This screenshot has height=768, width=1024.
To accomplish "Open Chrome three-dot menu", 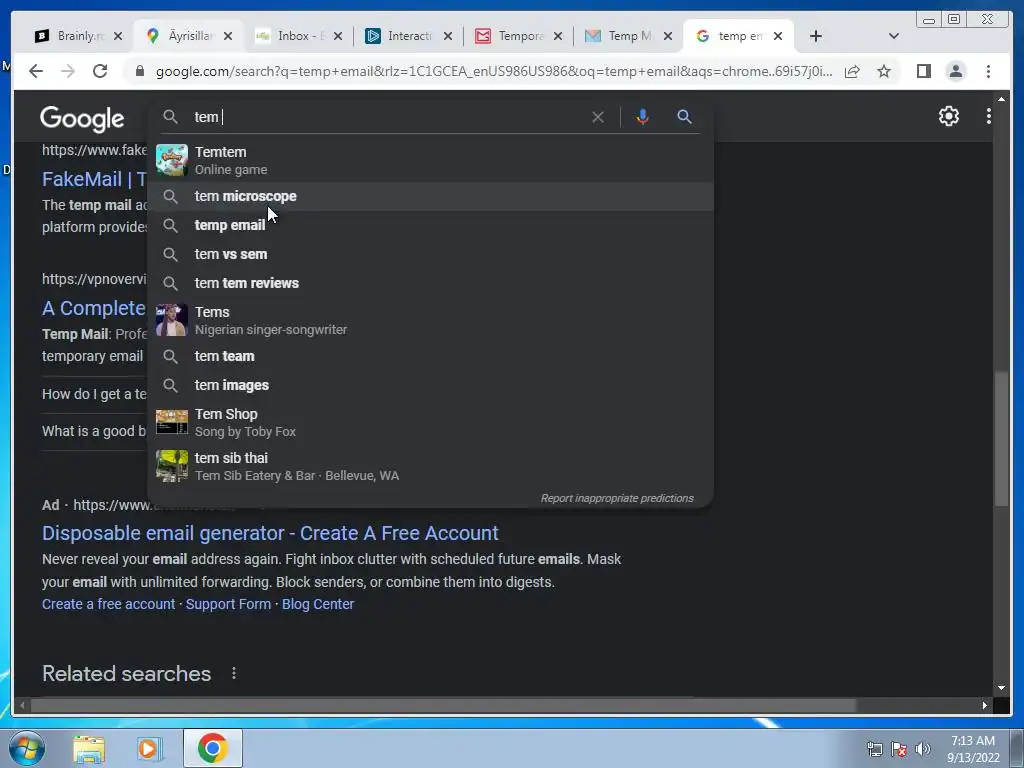I will point(988,71).
